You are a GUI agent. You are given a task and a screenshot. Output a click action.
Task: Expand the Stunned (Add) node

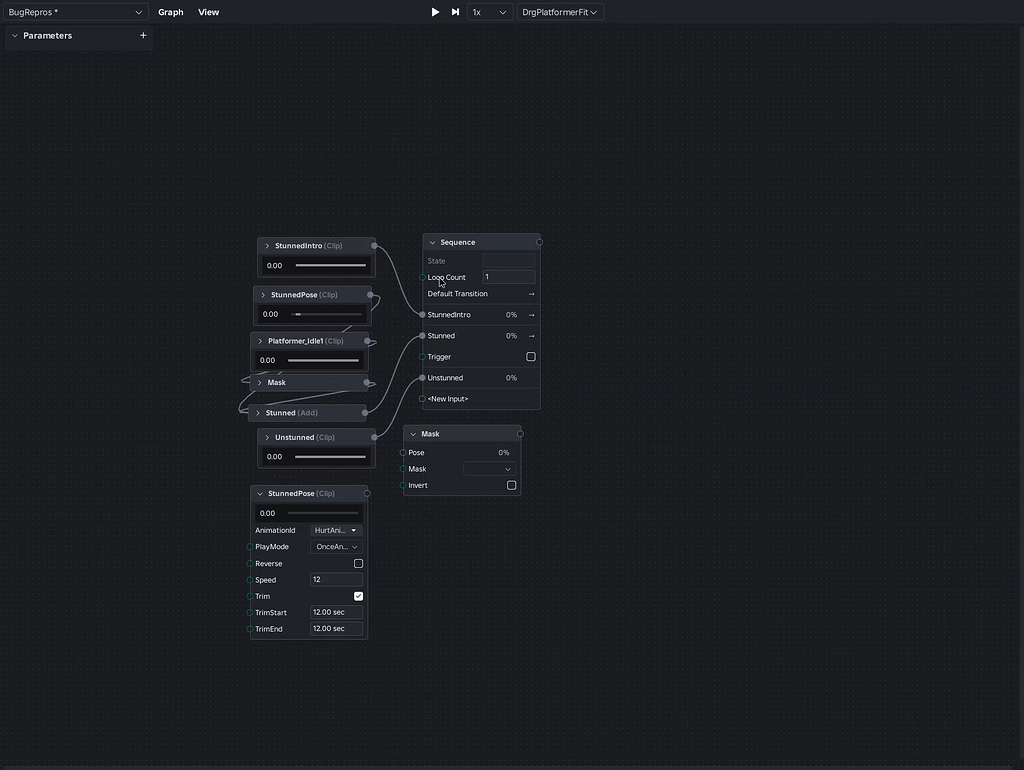(258, 413)
